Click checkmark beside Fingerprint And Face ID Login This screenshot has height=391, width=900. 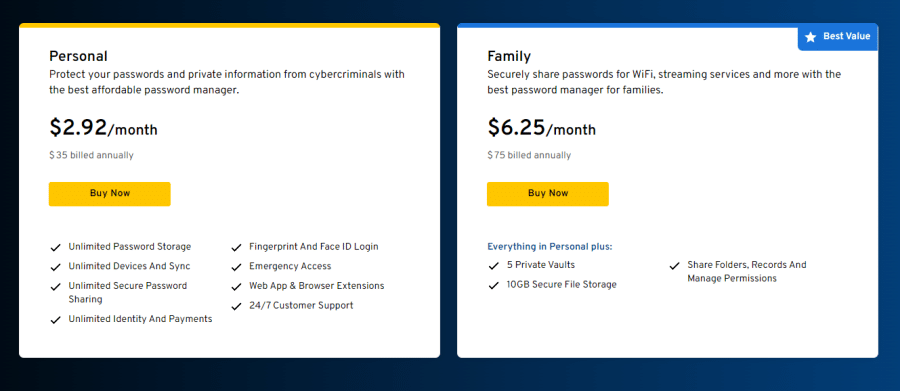[x=236, y=248]
